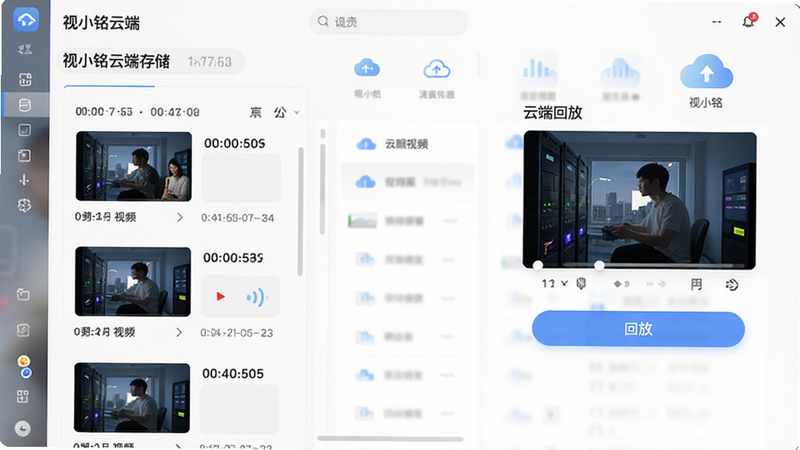Click the round back arrow sidebar icon

(23, 429)
